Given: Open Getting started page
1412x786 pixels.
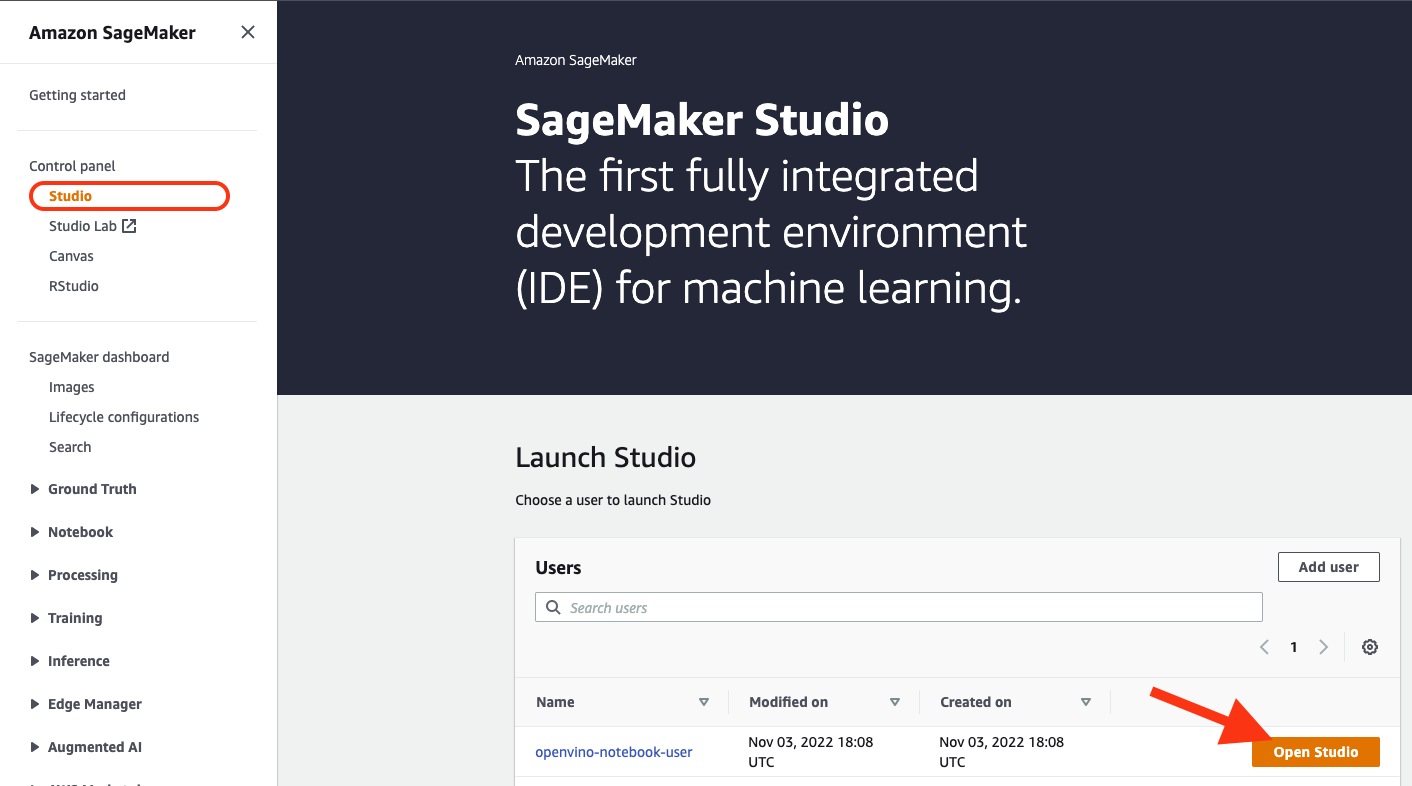Looking at the screenshot, I should coord(77,95).
